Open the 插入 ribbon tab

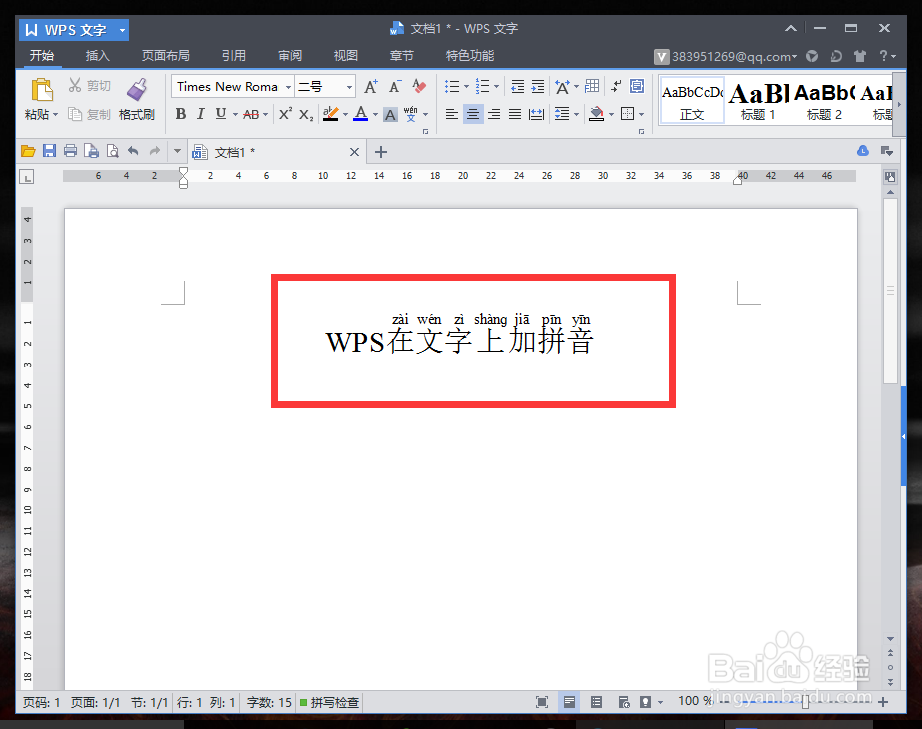(x=98, y=56)
